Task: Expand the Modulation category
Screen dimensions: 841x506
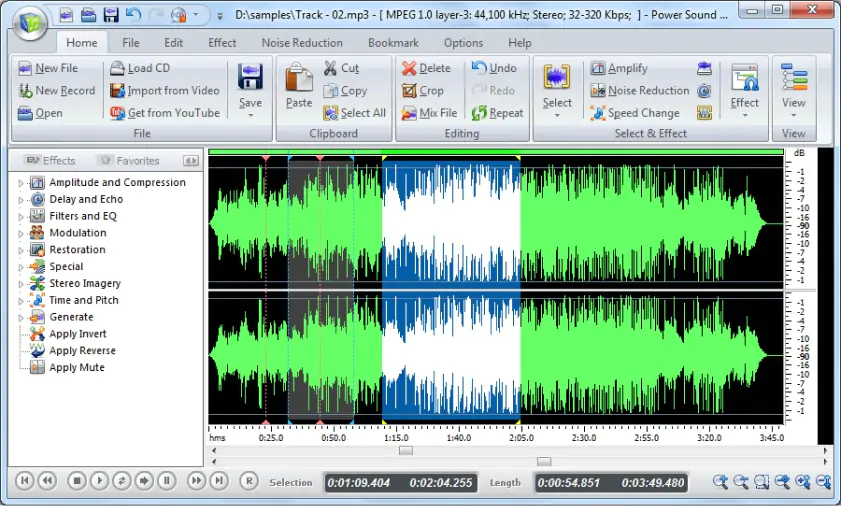Action: [x=21, y=233]
